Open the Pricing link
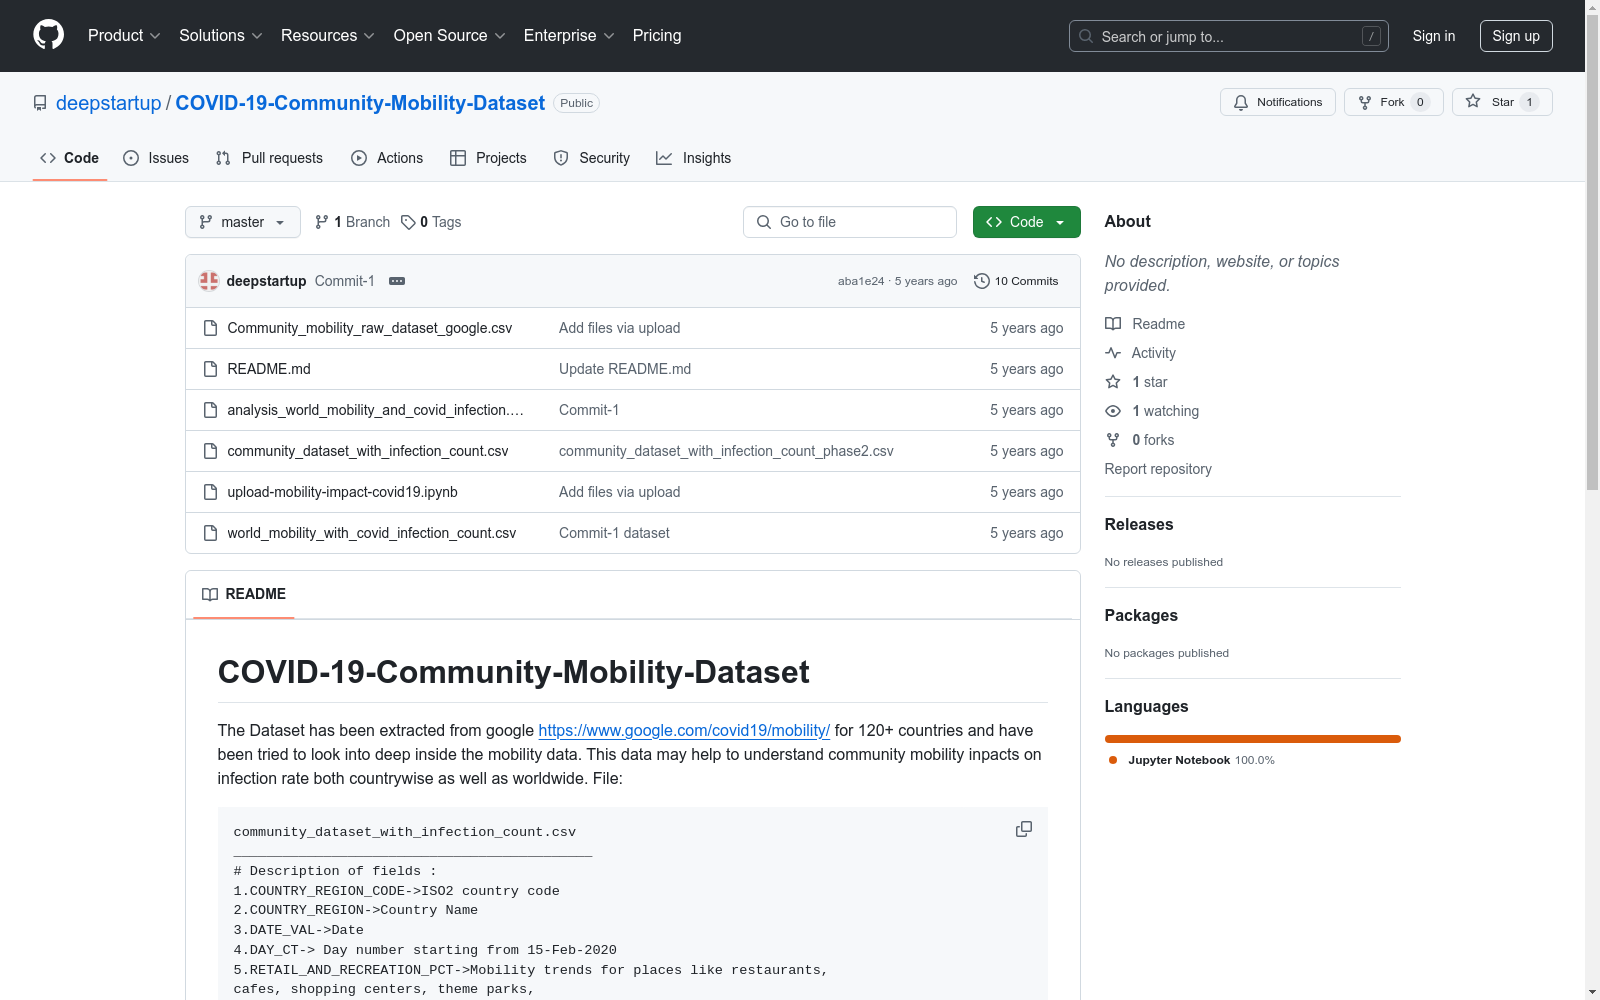Screen dimensions: 1600x1000 (657, 36)
